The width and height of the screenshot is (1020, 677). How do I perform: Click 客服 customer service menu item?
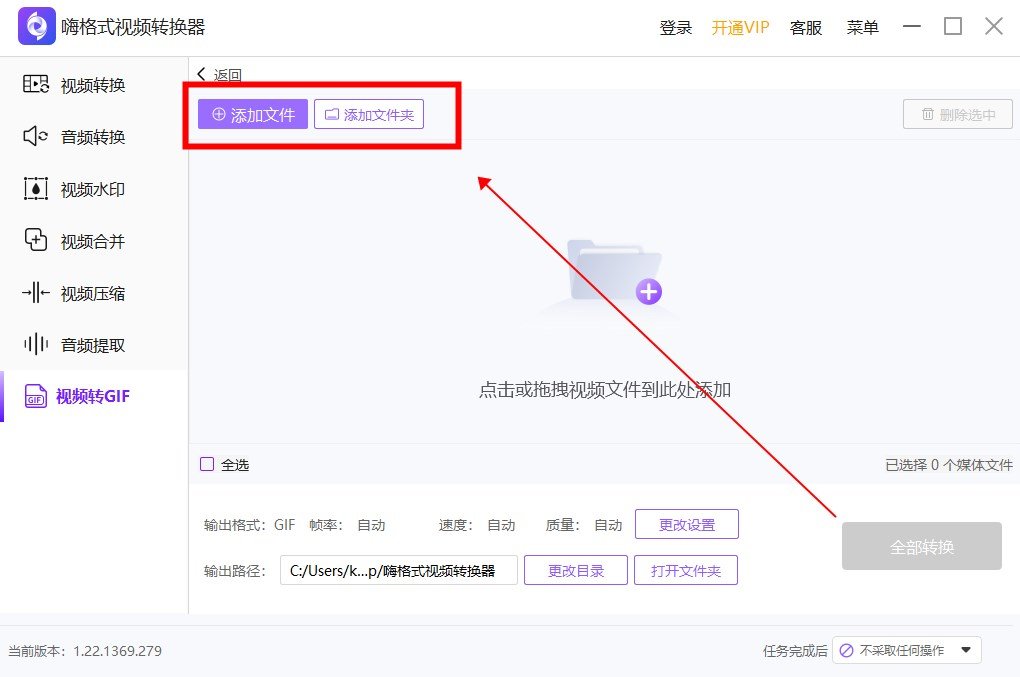coord(806,27)
